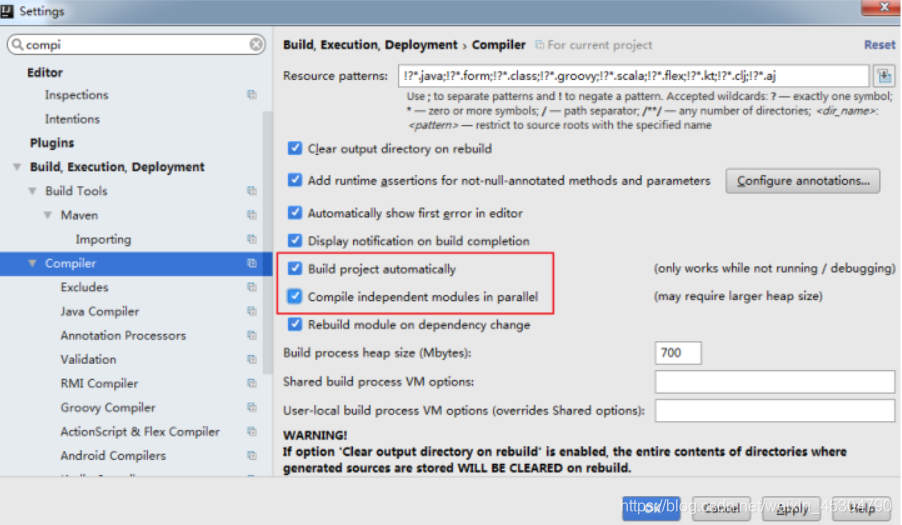Uncheck Clear output directory on rebuild
This screenshot has width=902, height=525.
[x=295, y=148]
